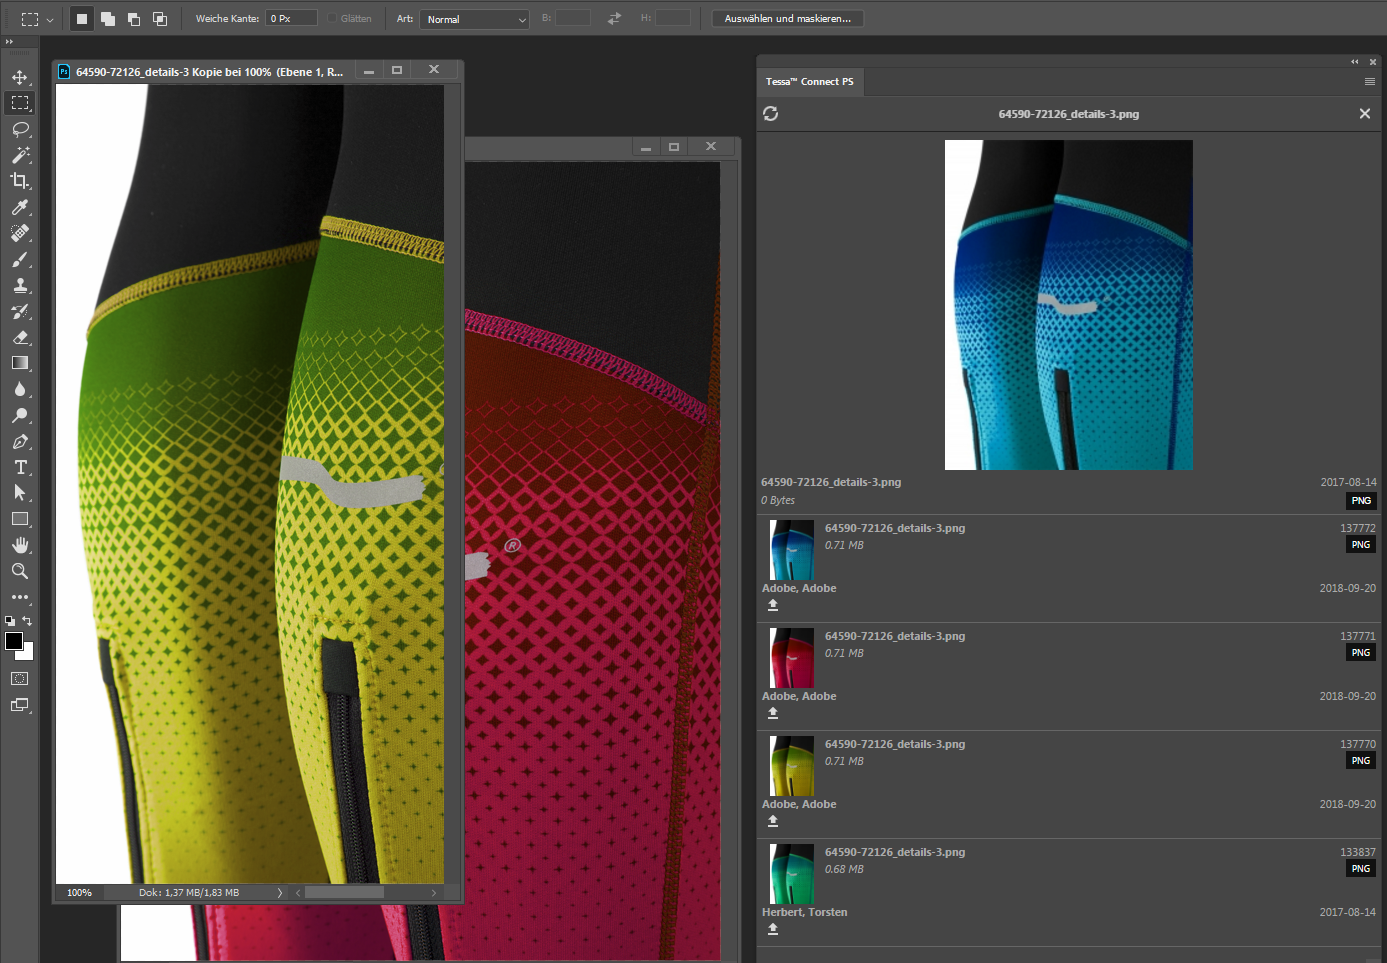Upload the red version 137771 file
Viewport: 1387px width, 963px height.
[x=773, y=713]
